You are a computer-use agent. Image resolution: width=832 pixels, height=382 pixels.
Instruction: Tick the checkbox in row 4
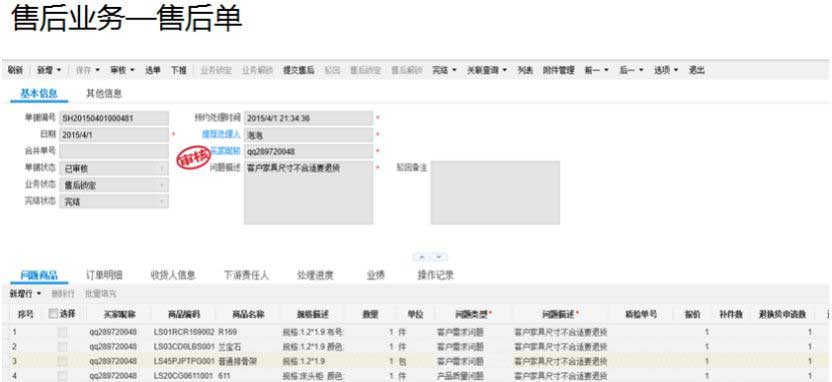pyautogui.click(x=63, y=376)
